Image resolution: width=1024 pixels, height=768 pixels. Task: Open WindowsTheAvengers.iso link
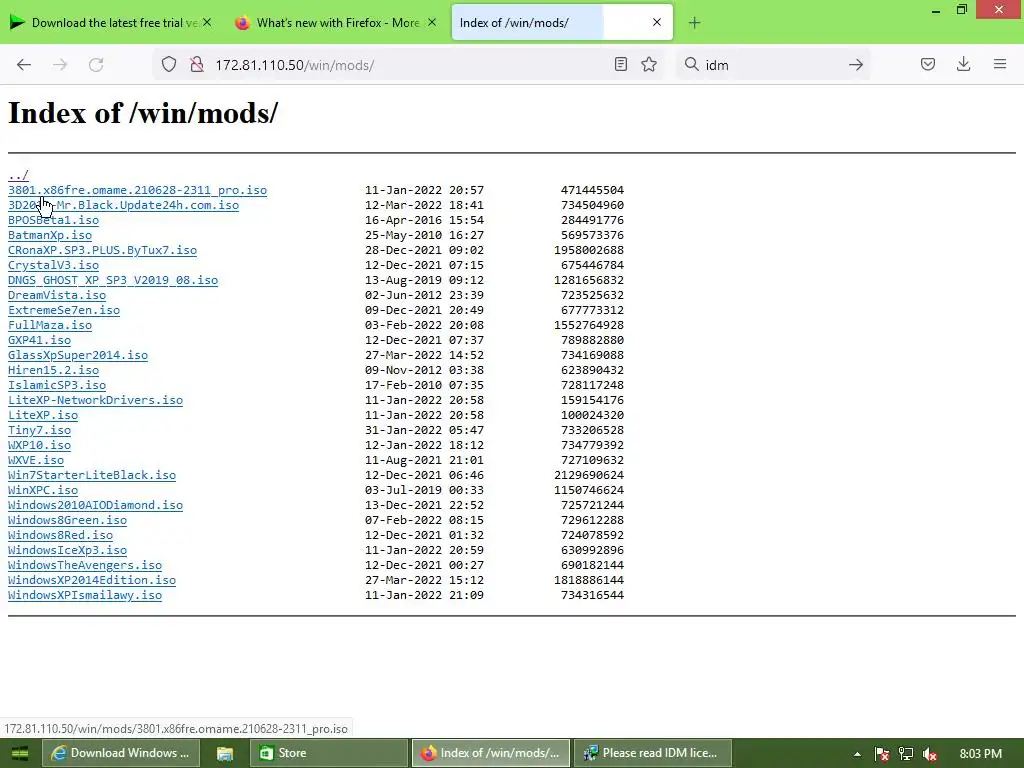[85, 566]
